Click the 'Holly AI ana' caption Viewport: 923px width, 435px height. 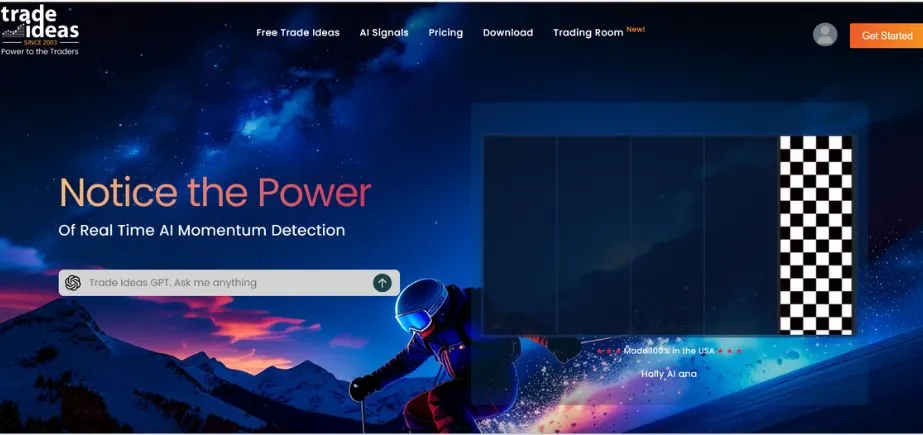click(x=669, y=374)
